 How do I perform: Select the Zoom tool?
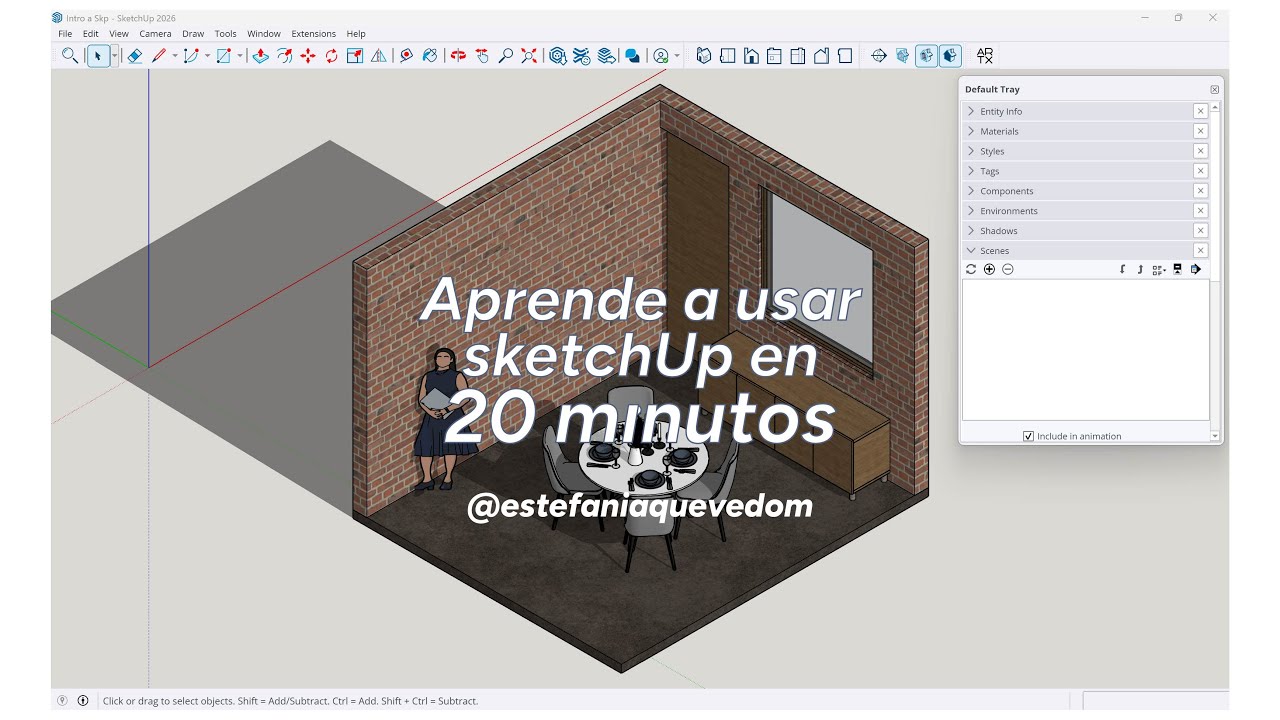506,56
